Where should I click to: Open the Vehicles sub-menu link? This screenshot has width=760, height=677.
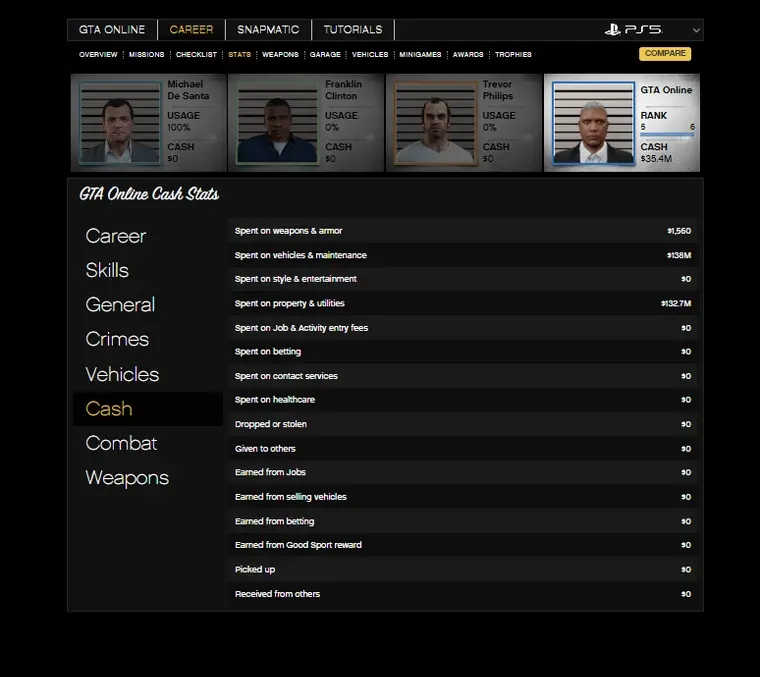coord(370,54)
